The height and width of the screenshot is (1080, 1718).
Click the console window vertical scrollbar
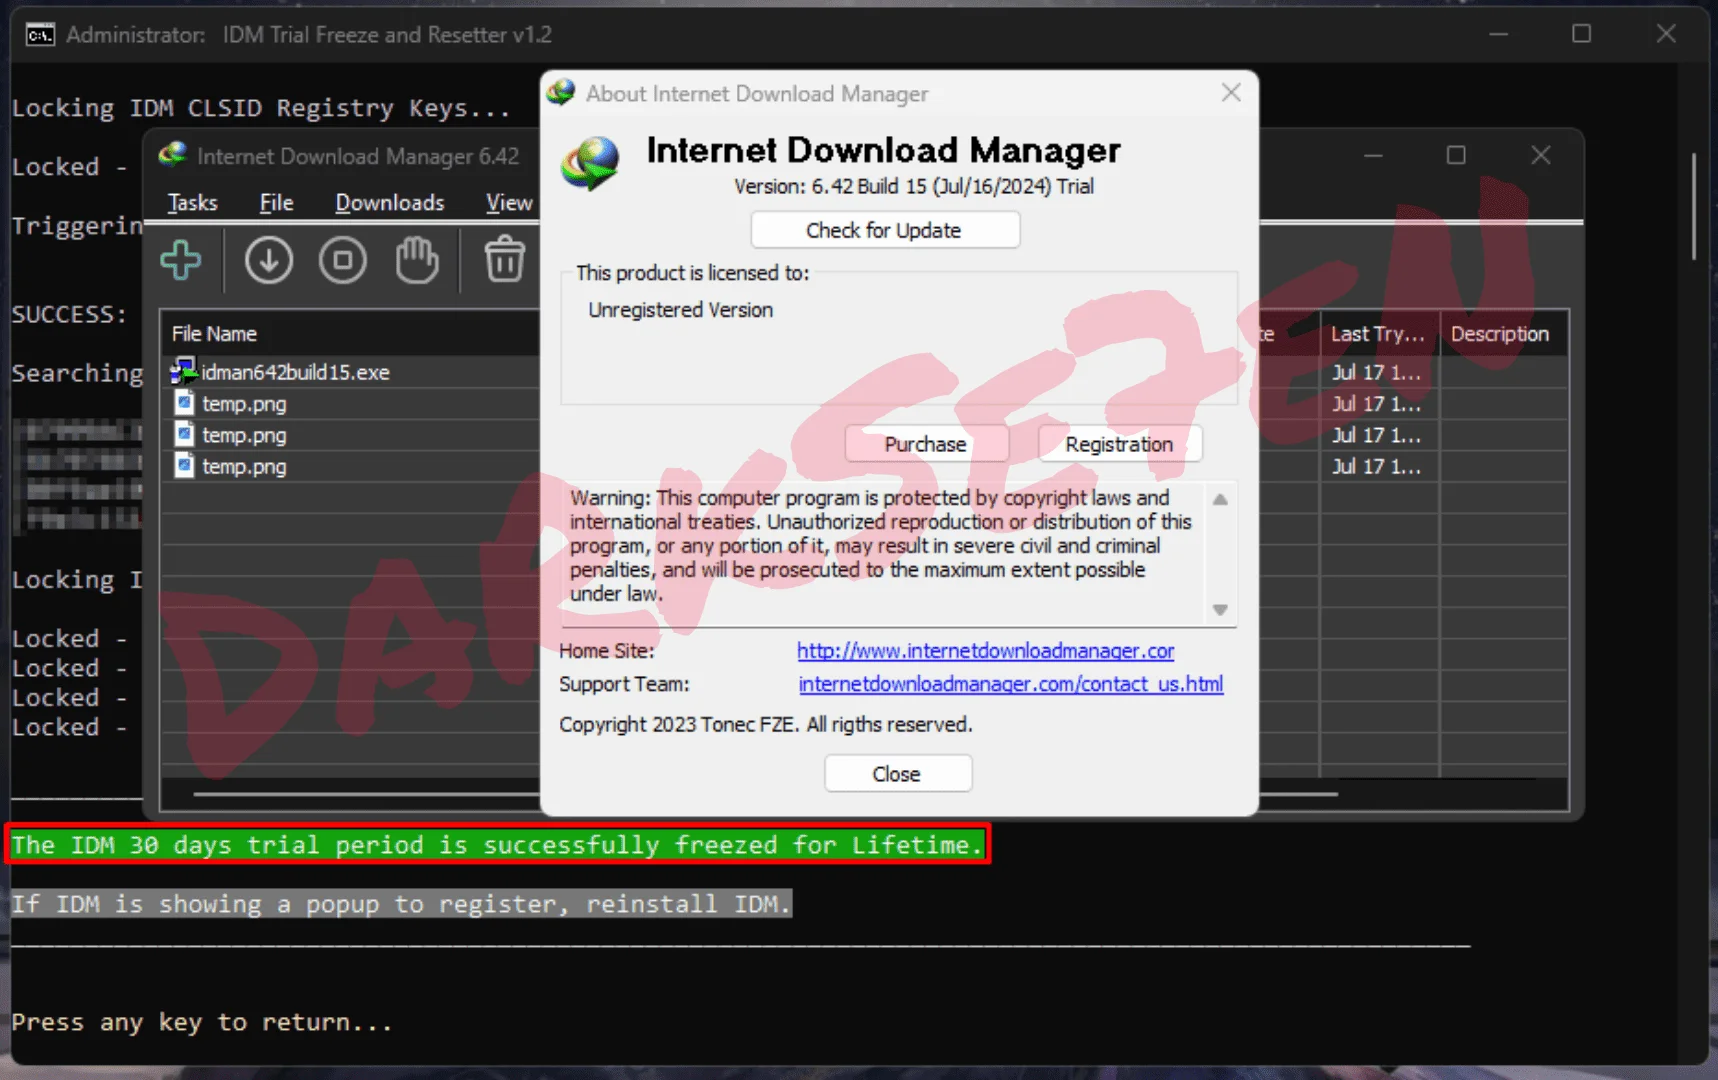coord(1693,206)
